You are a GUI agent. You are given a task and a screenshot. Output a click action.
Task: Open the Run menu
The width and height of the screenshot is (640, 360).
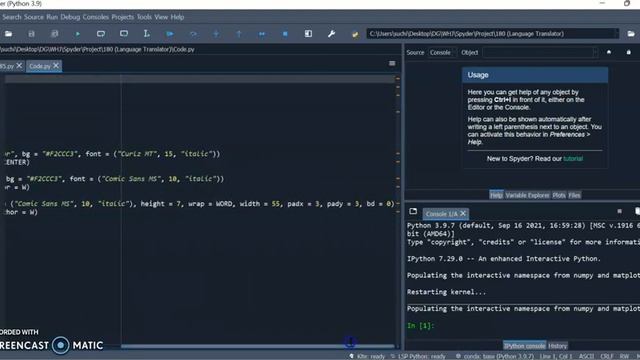point(52,17)
